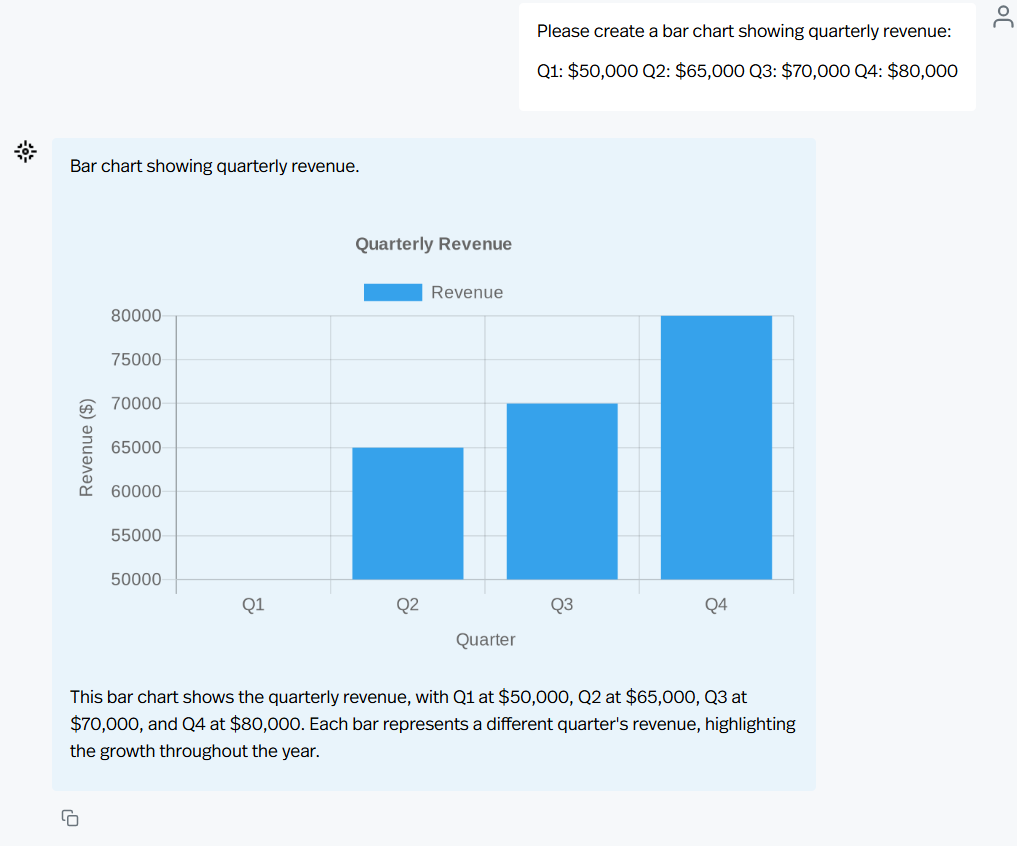Click the "Bar chart showing quarterly revenue." text

pyautogui.click(x=214, y=166)
